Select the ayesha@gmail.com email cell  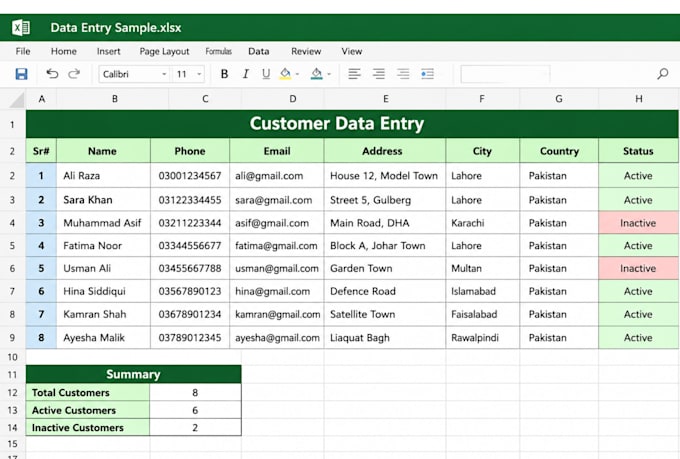point(277,338)
